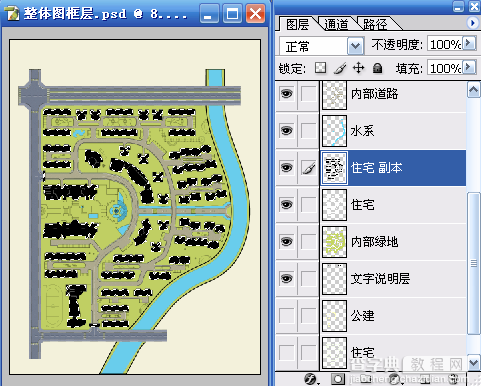Click the 内部绿地 layer thumbnail

[334, 242]
